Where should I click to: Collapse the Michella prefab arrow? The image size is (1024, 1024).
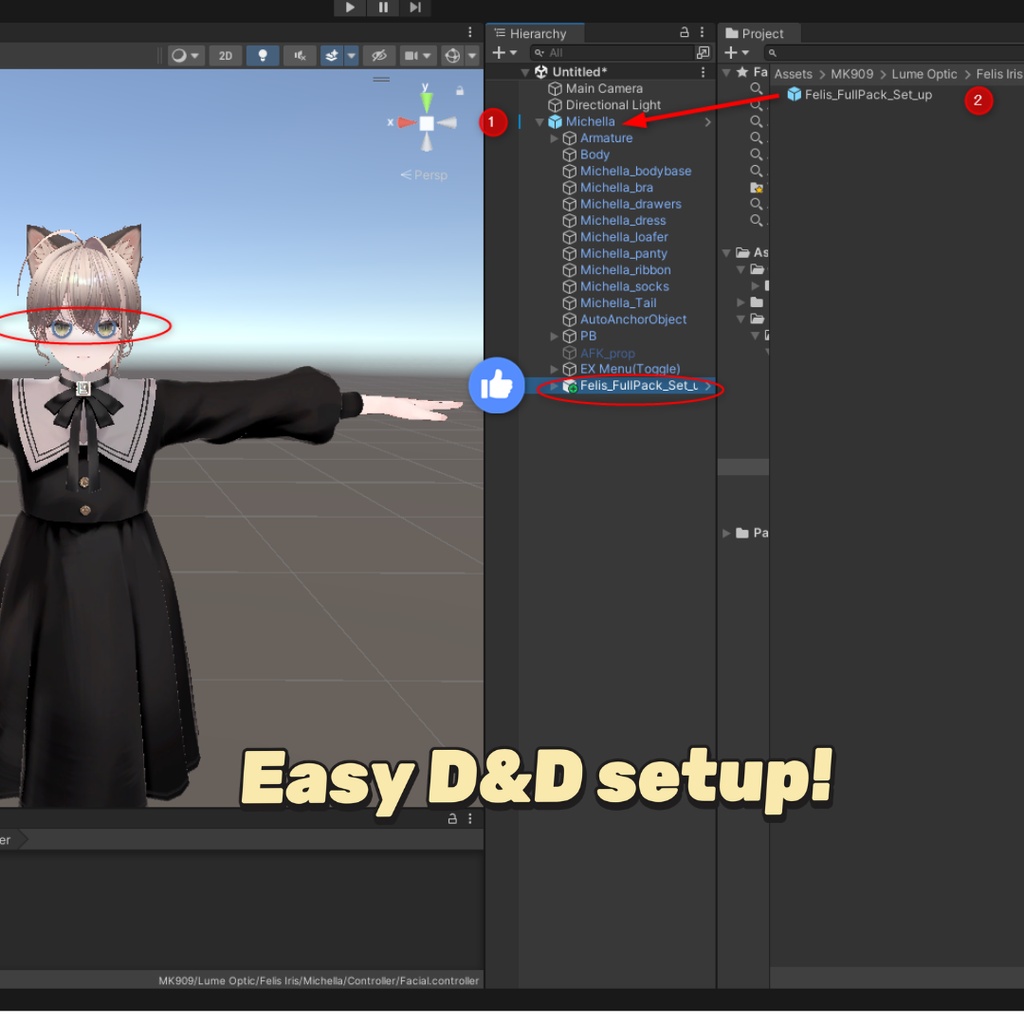[x=540, y=122]
